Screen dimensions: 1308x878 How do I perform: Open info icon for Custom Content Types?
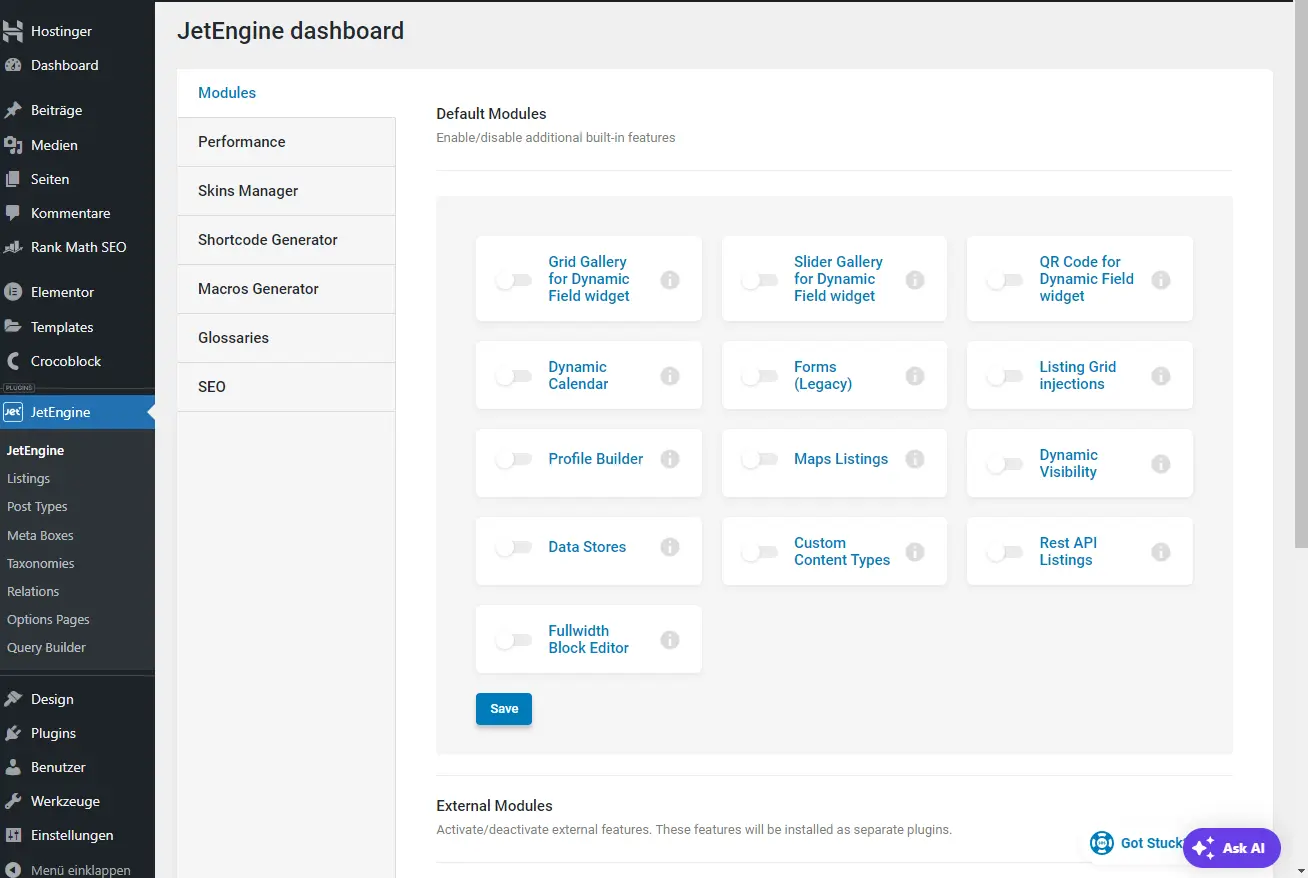click(x=915, y=552)
